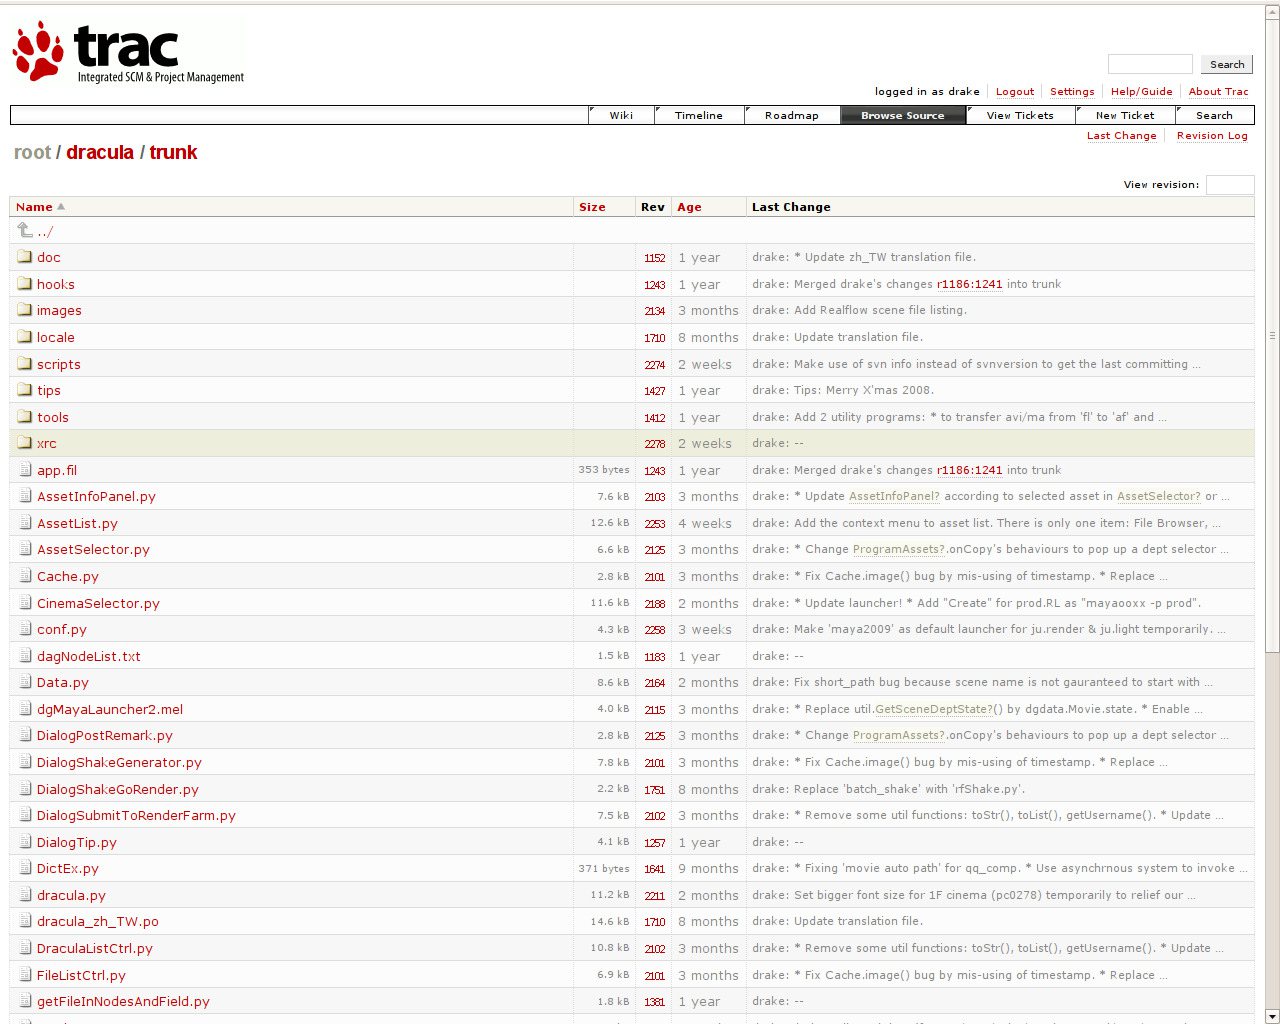Viewport: 1280px width, 1024px height.
Task: Click the AssetInfoPanel.py file icon
Action: pyautogui.click(x=26, y=496)
